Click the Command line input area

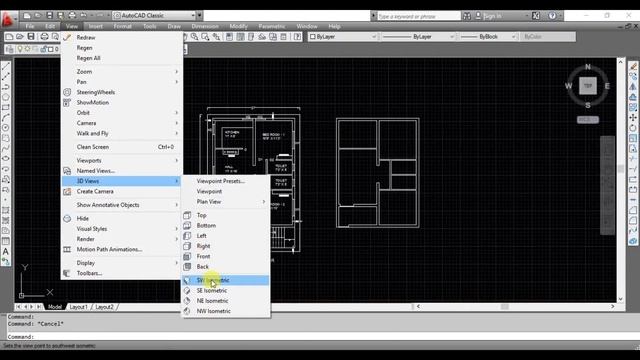(322, 337)
